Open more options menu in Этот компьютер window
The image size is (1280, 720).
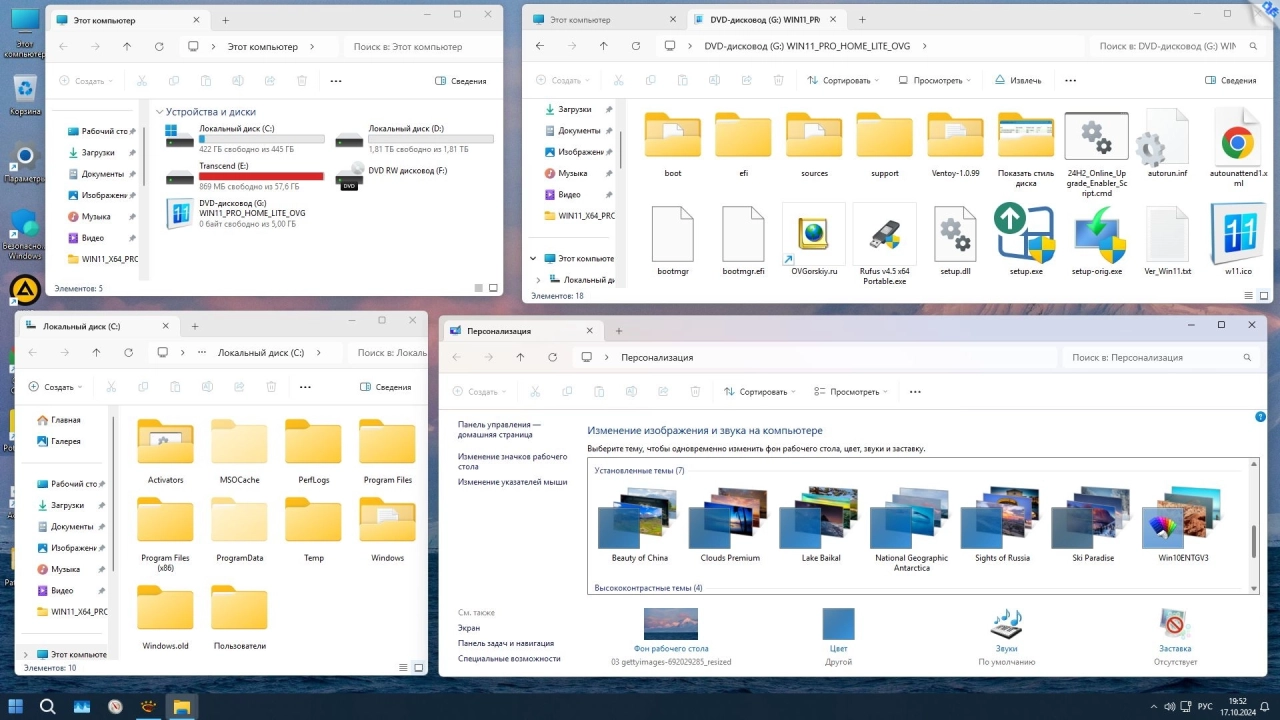[335, 81]
